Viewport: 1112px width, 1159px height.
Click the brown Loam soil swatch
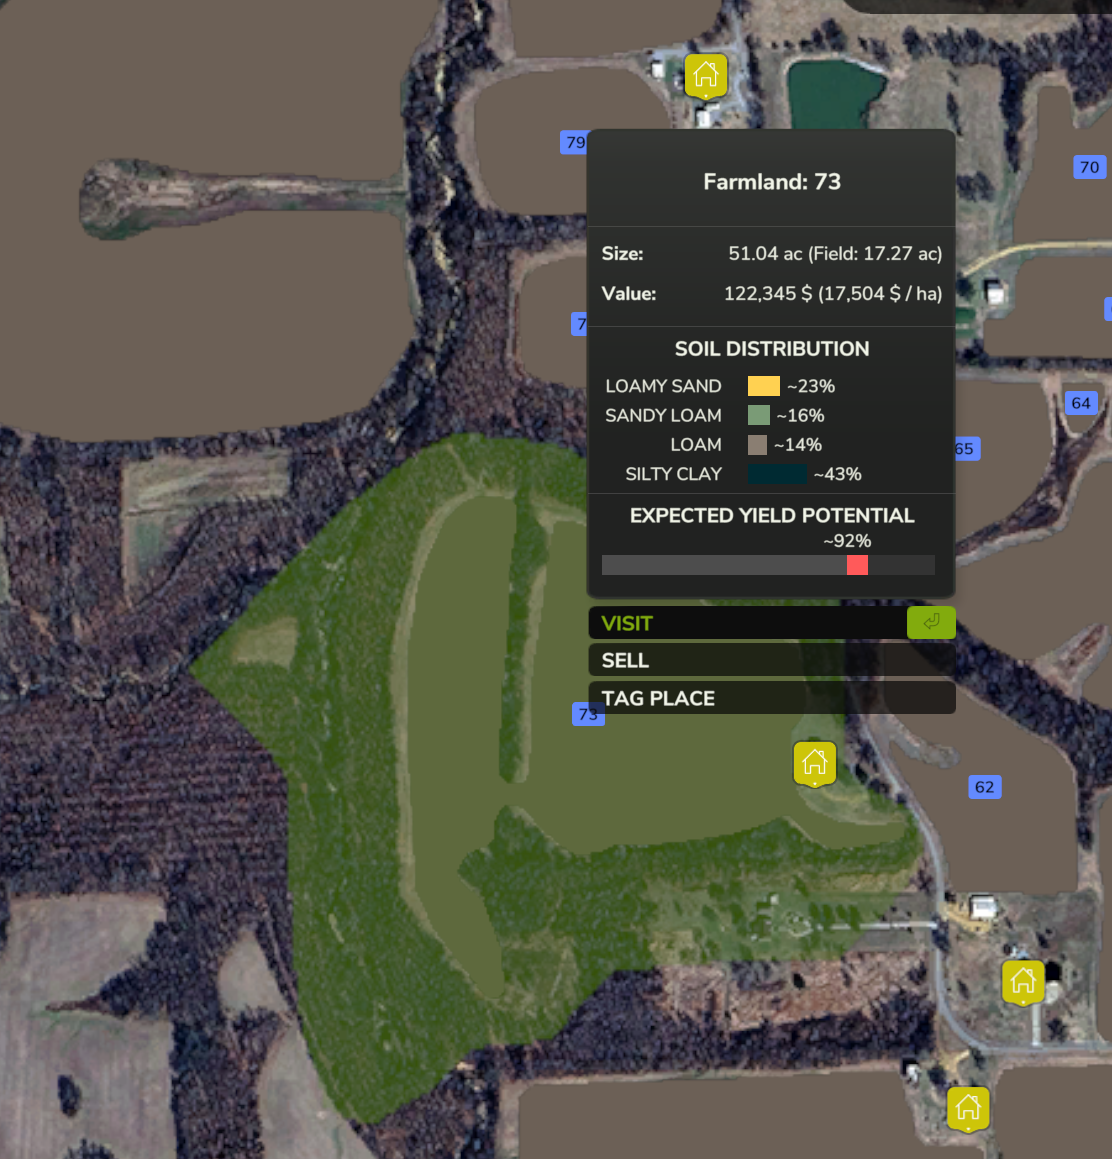coord(757,445)
